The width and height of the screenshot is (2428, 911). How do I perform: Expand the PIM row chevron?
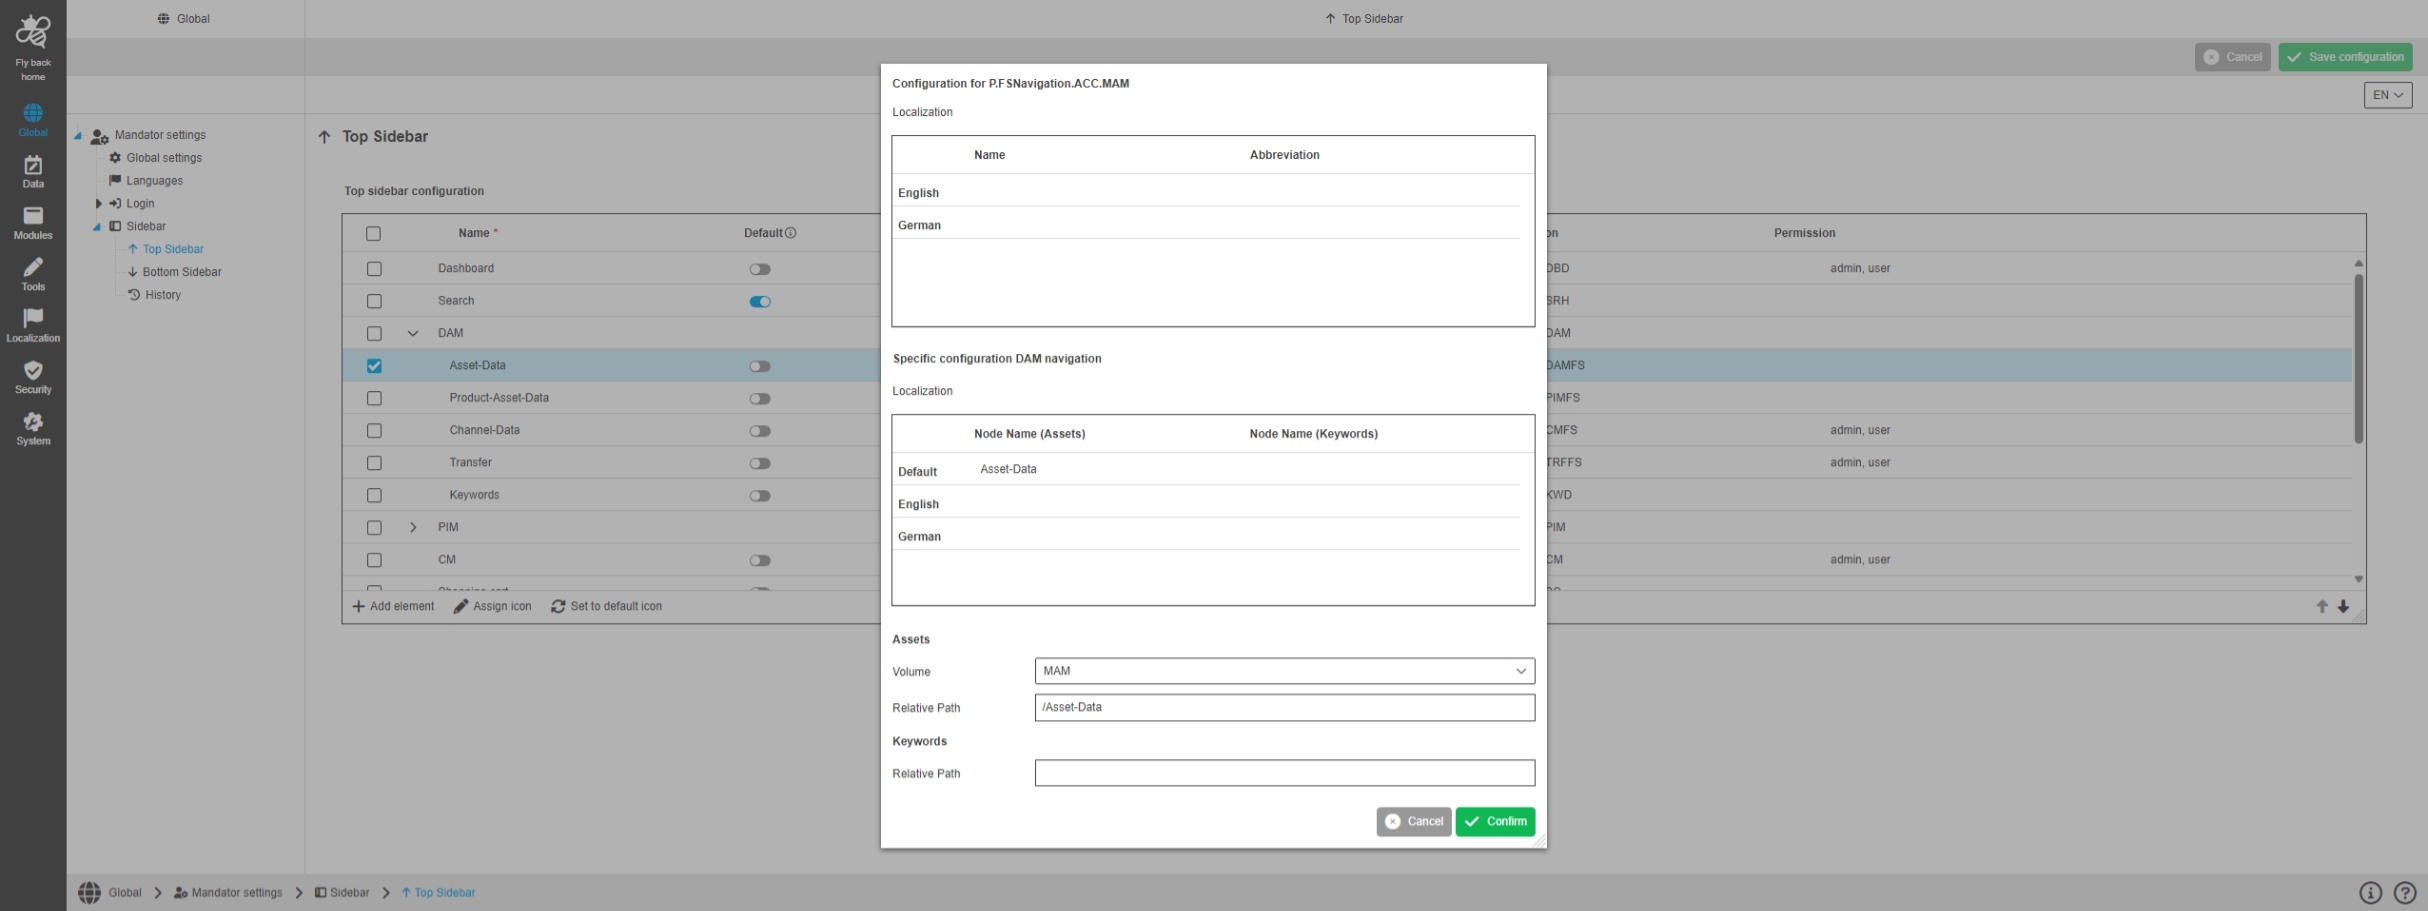[x=413, y=528]
